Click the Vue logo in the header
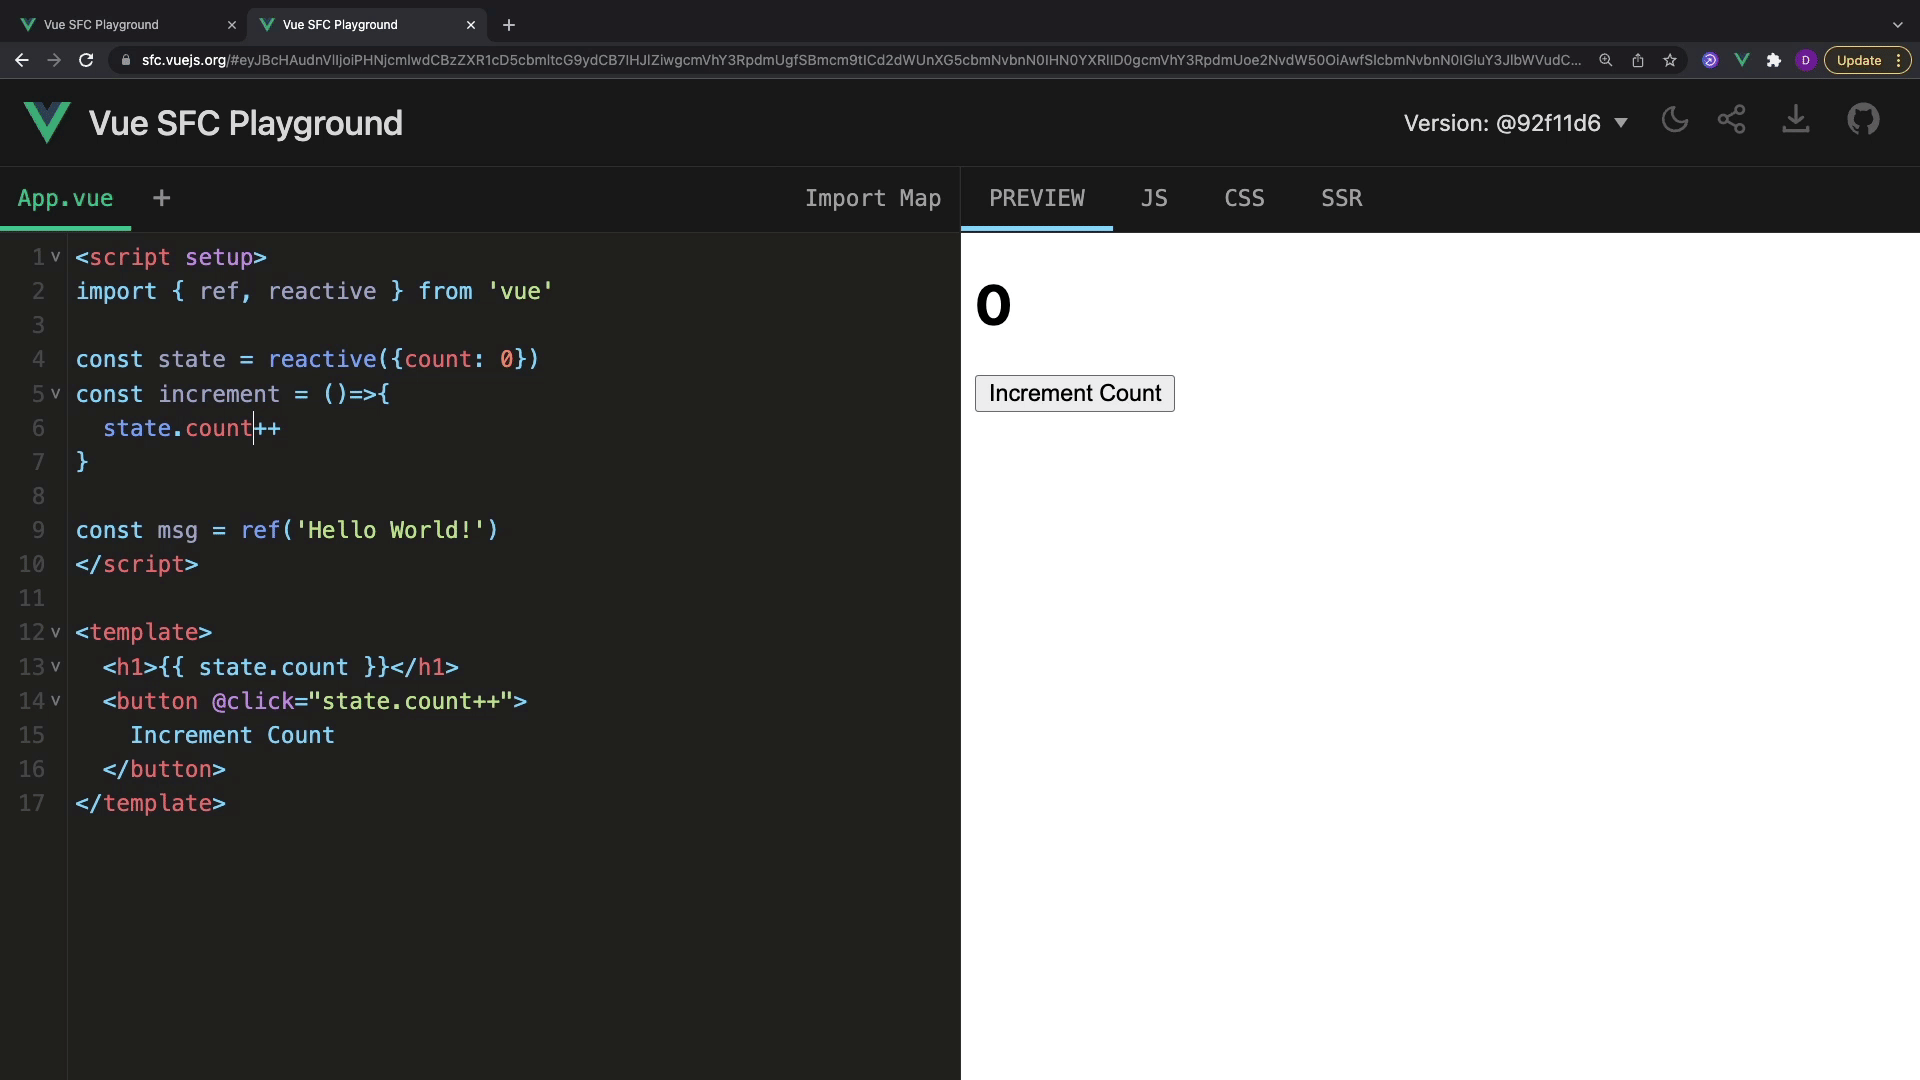The width and height of the screenshot is (1920, 1080). [x=47, y=122]
